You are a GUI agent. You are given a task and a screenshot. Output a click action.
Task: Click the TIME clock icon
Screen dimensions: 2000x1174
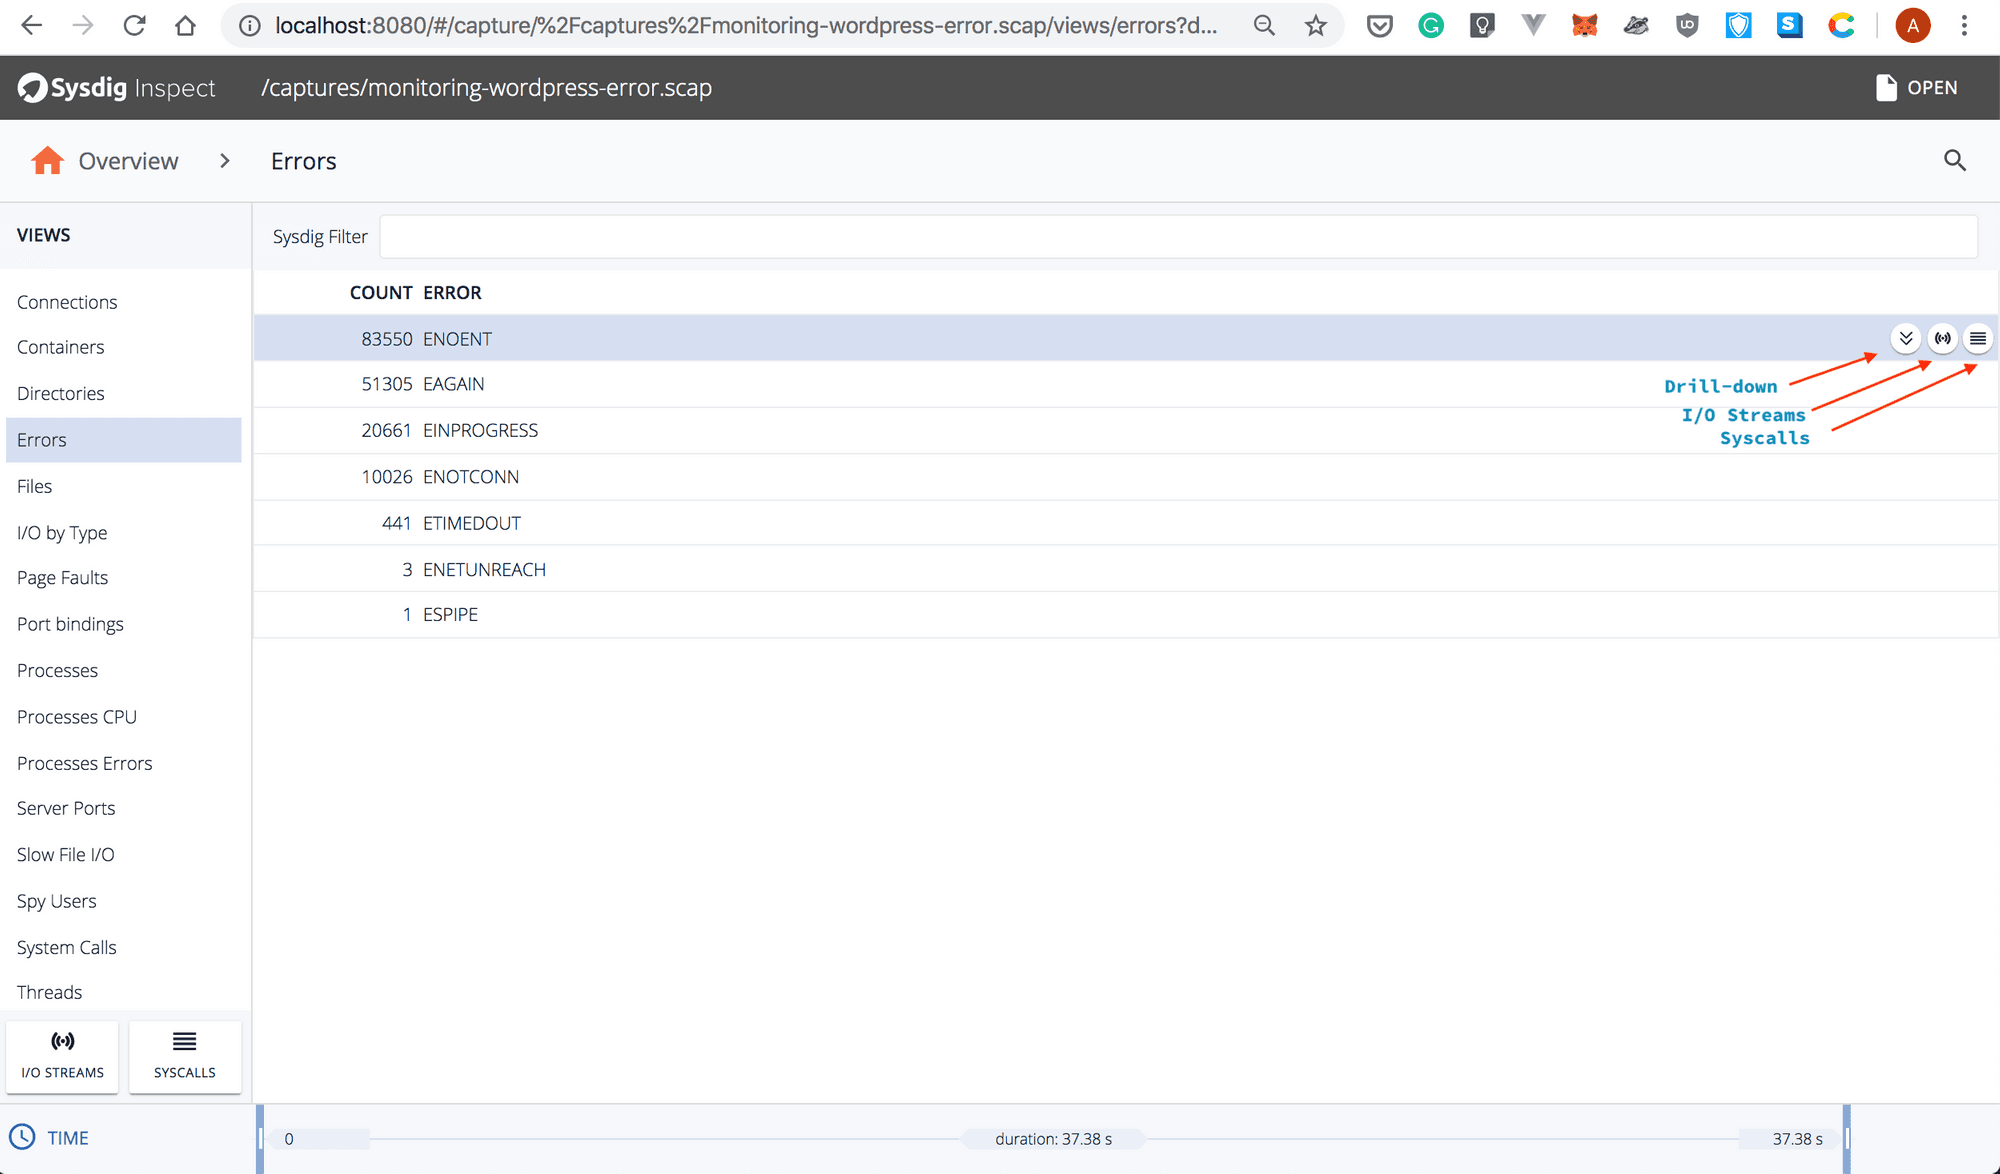[22, 1137]
